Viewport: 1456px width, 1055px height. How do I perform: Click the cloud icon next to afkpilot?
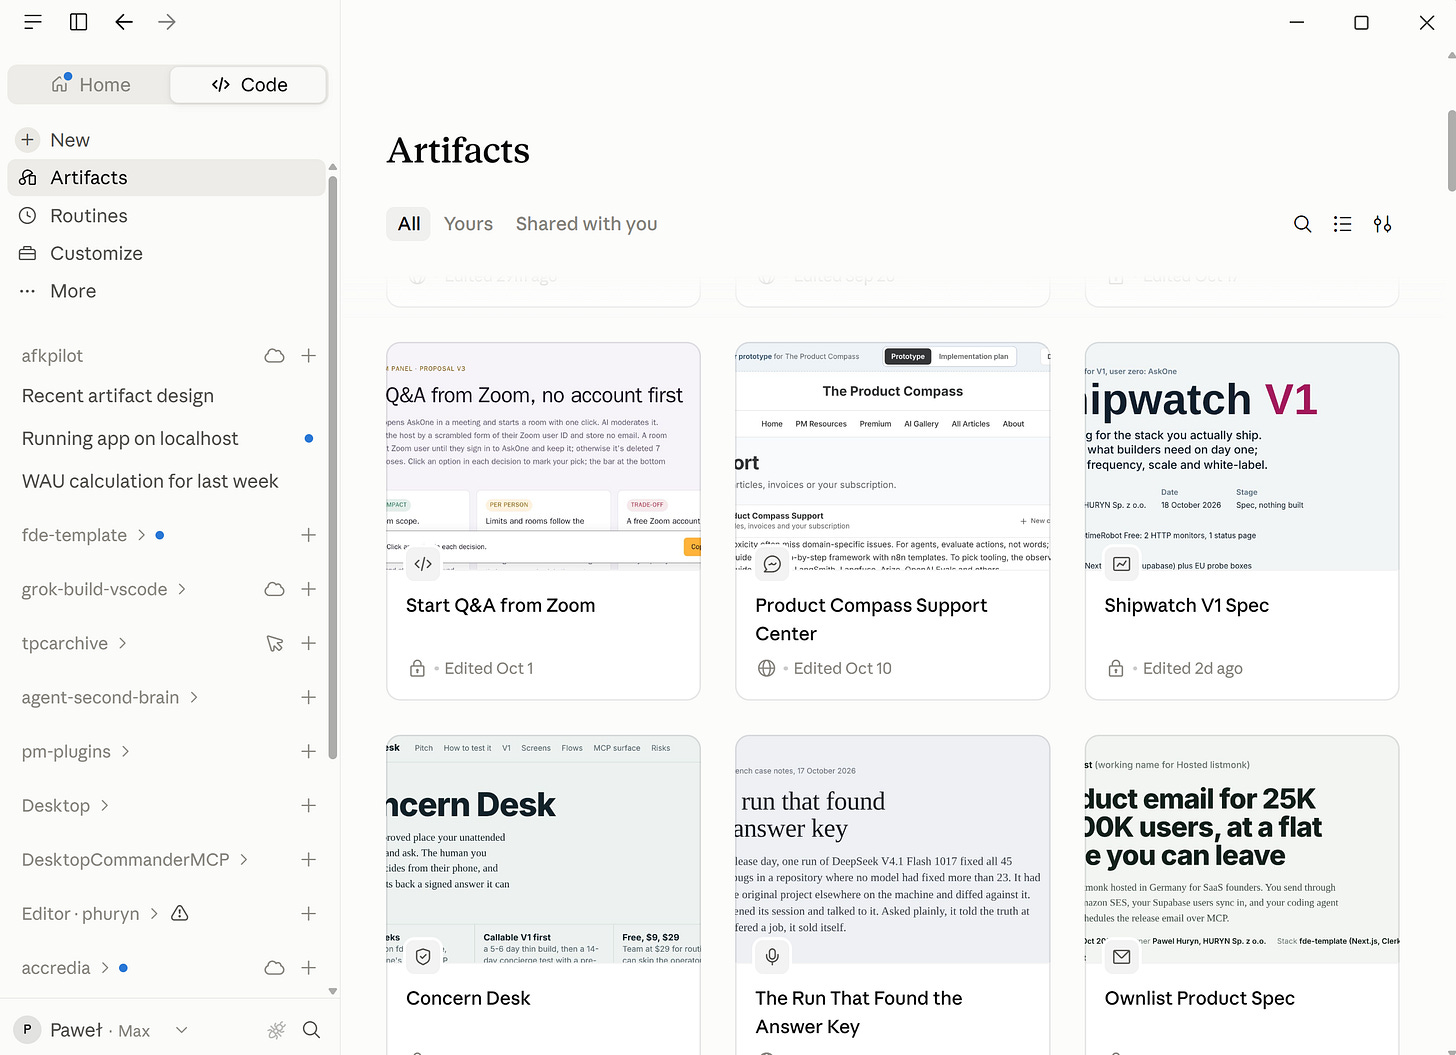pyautogui.click(x=274, y=356)
